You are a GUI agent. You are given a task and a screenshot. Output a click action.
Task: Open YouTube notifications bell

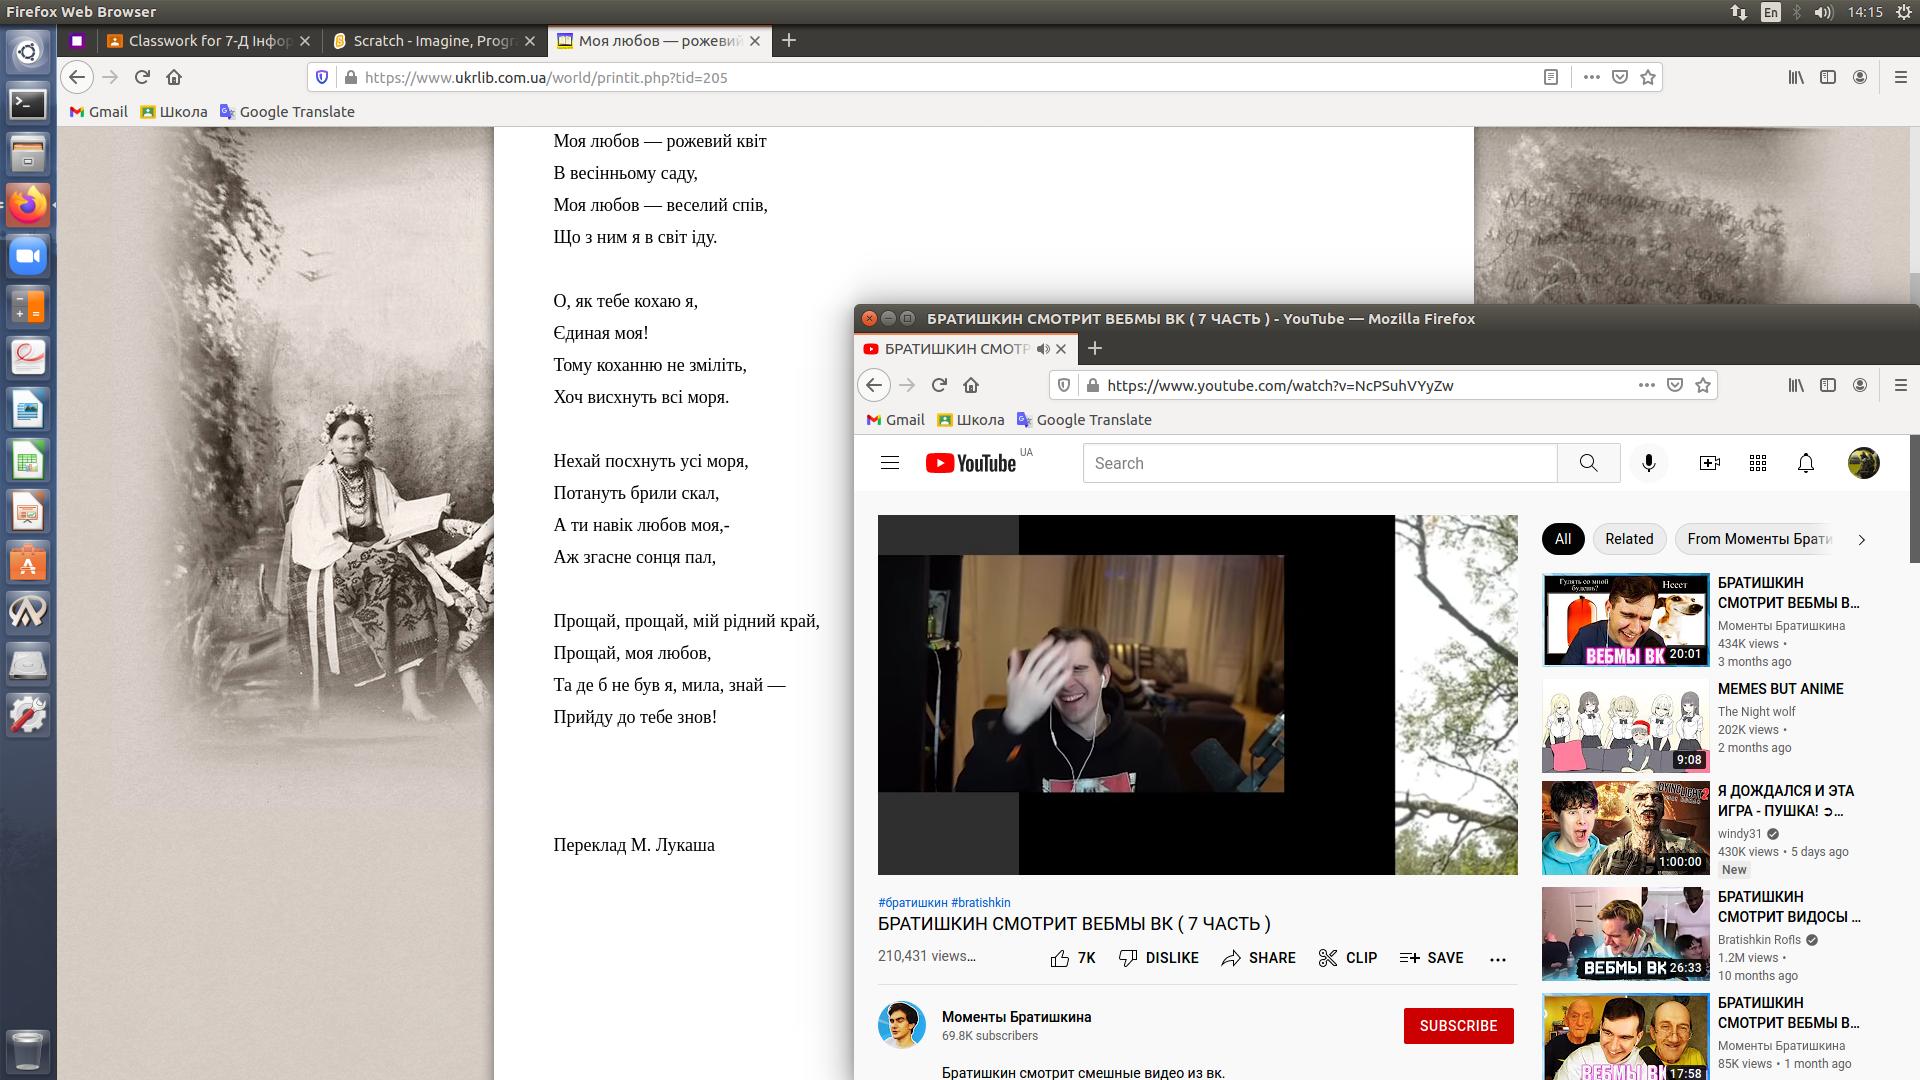[1806, 463]
